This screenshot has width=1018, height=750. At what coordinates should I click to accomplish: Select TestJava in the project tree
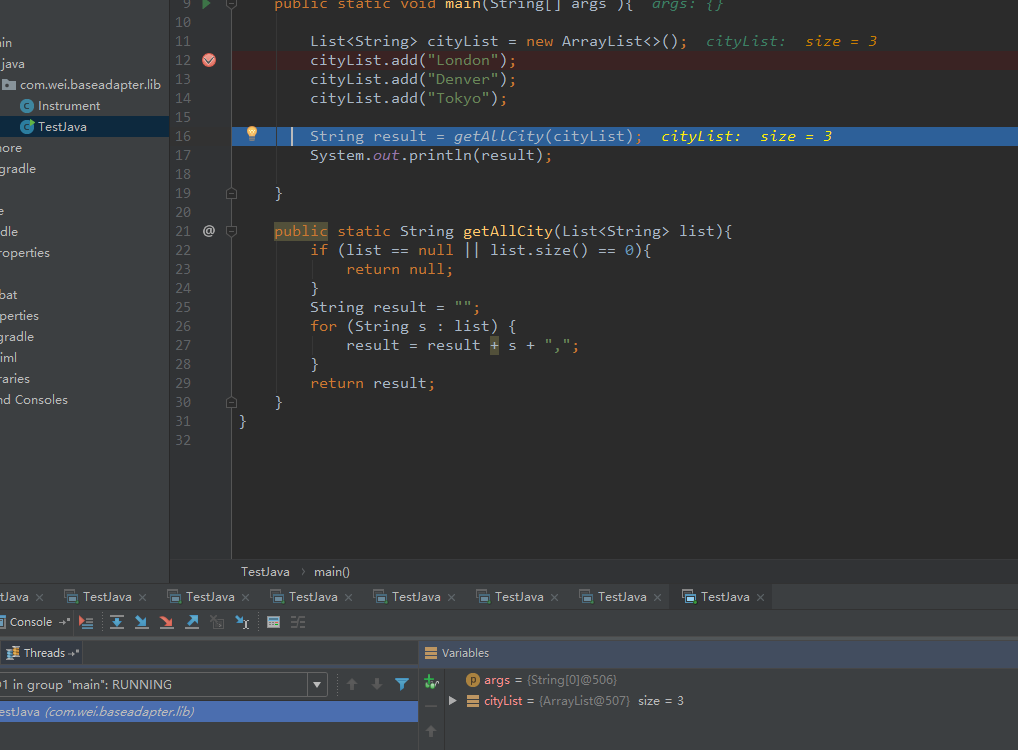pos(62,127)
